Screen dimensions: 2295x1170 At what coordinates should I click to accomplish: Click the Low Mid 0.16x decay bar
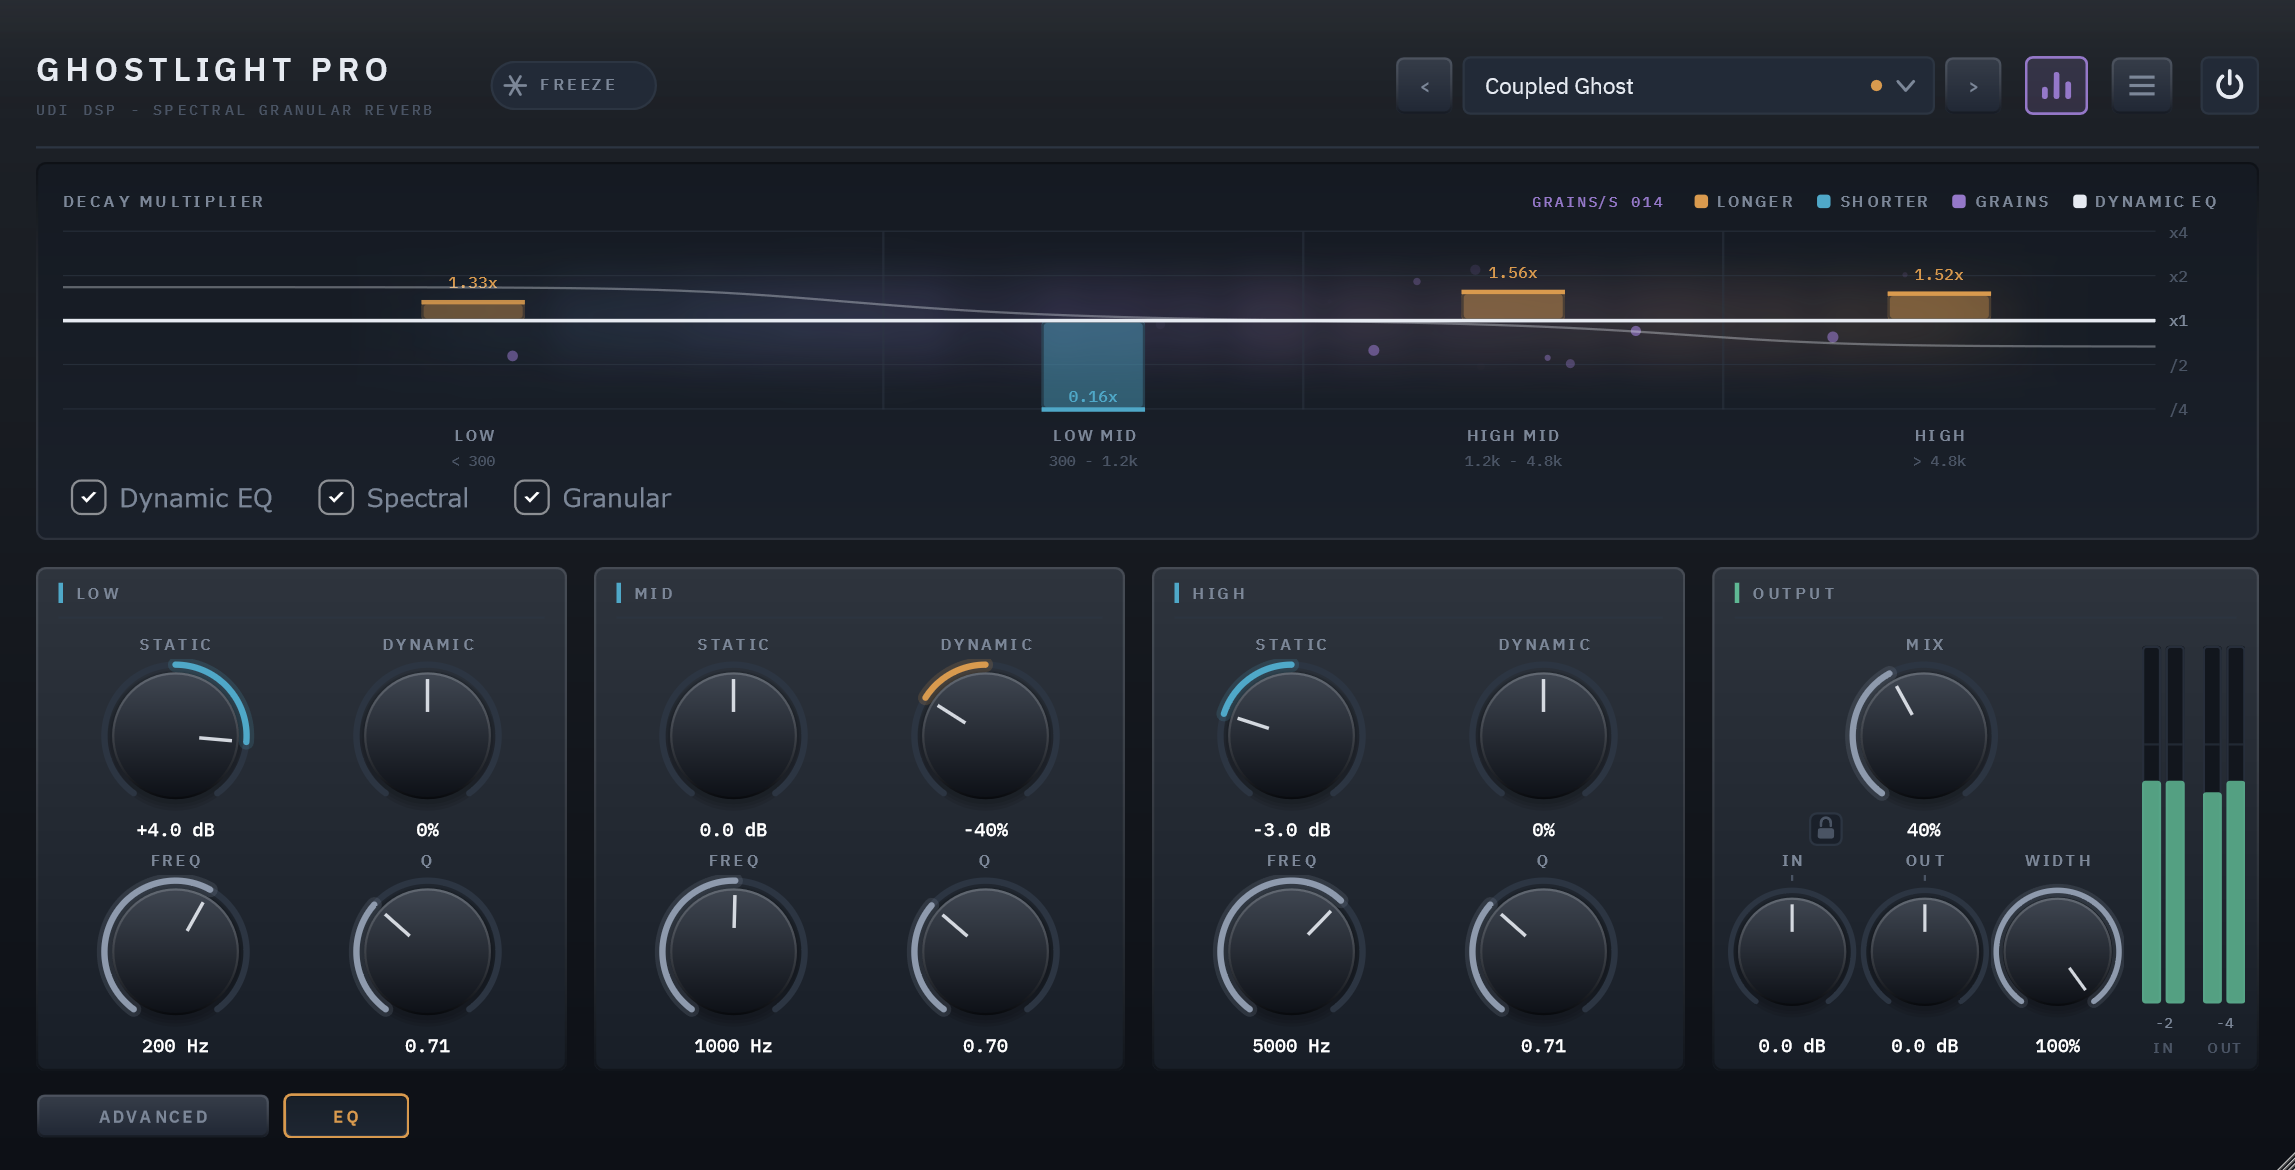tap(1093, 366)
